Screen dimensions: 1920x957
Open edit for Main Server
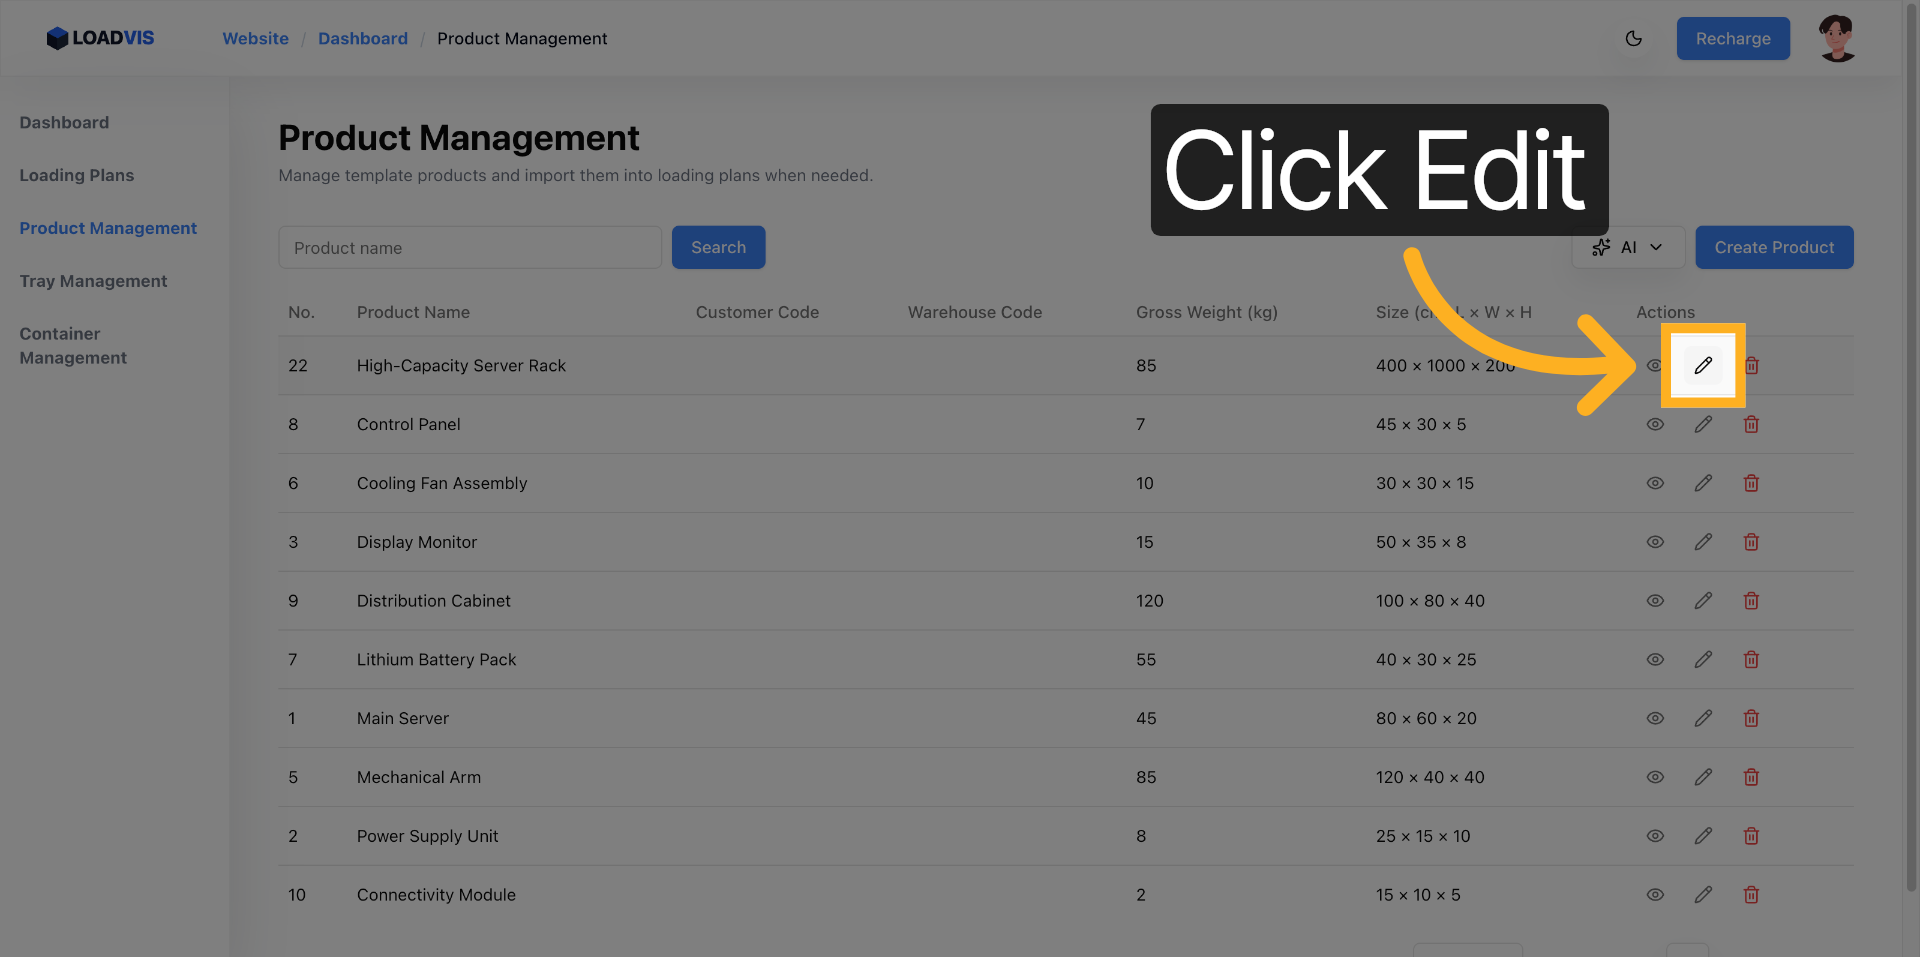pos(1703,719)
